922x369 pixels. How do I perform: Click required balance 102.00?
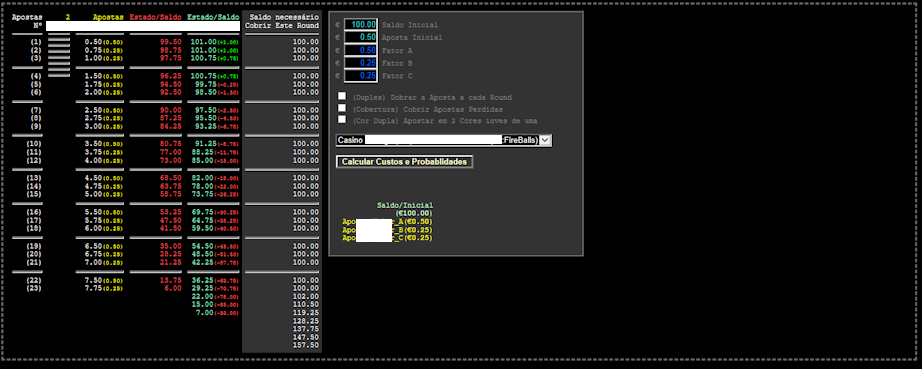click(x=306, y=297)
